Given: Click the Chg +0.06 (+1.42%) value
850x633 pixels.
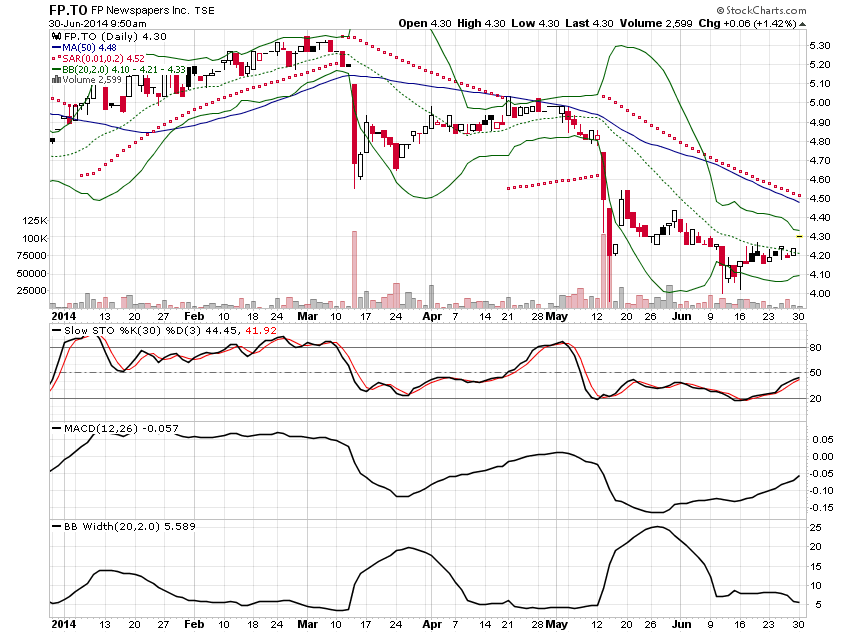Looking at the screenshot, I should click(748, 23).
